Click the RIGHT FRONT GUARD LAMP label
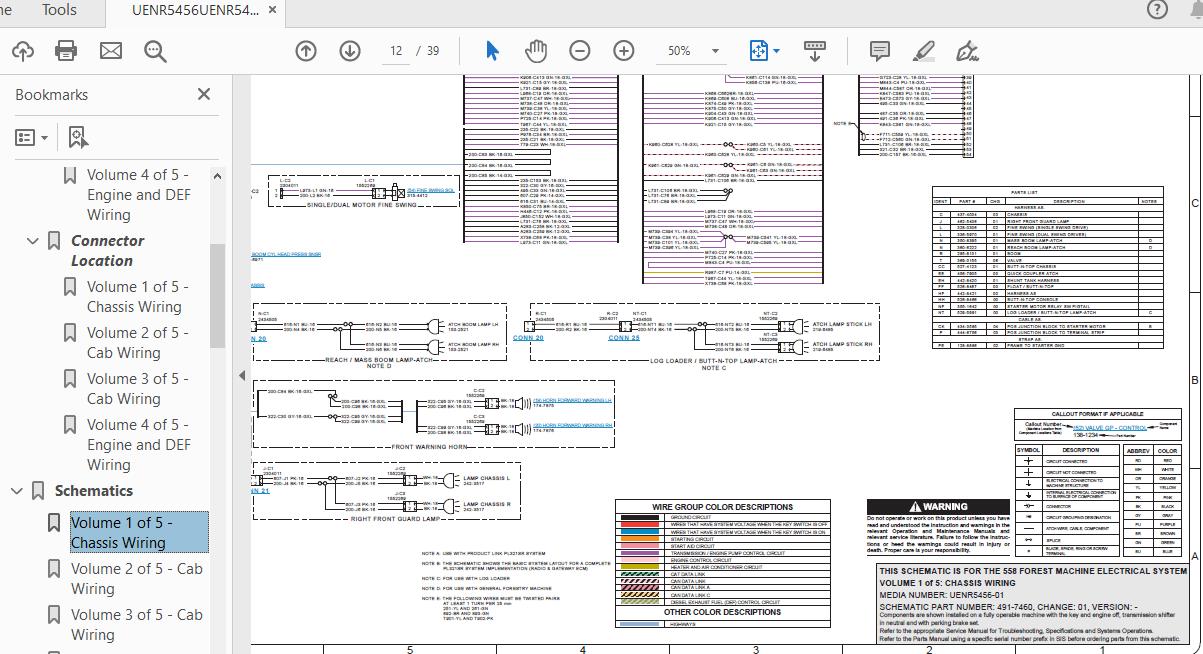Viewport: 1203px width, 654px height. tap(397, 519)
